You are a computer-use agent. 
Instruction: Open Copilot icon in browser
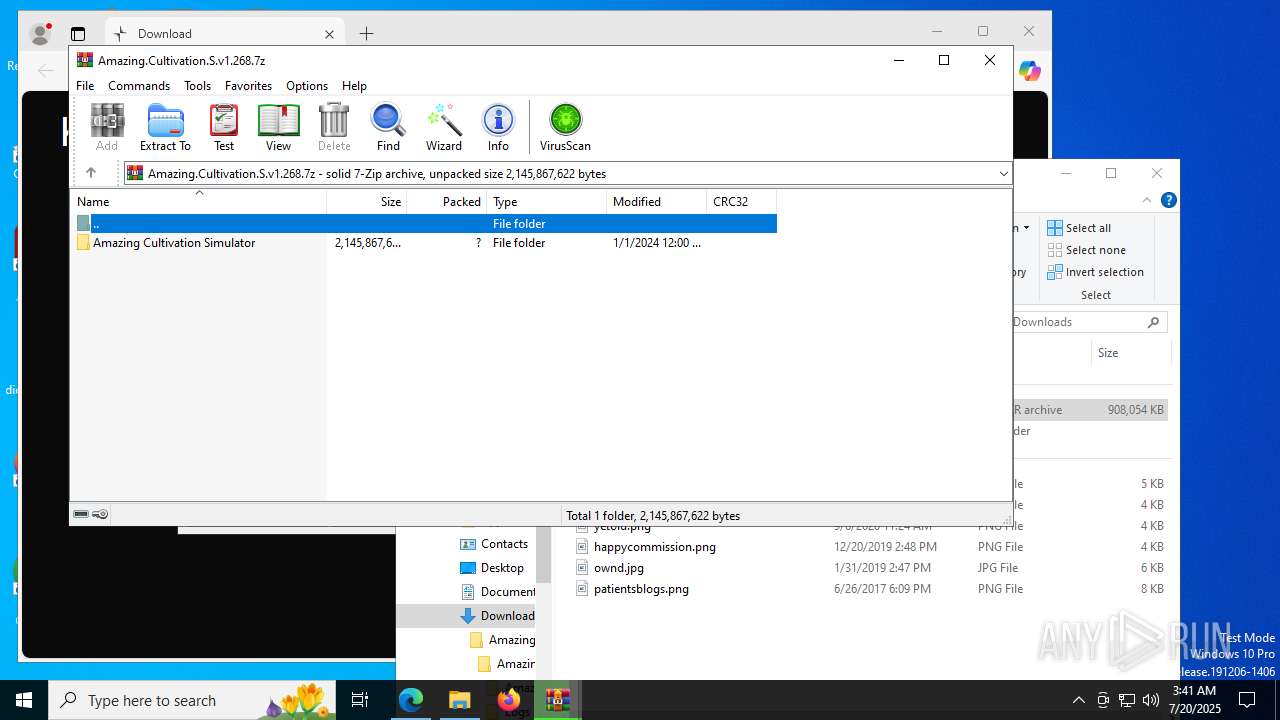tap(1030, 71)
